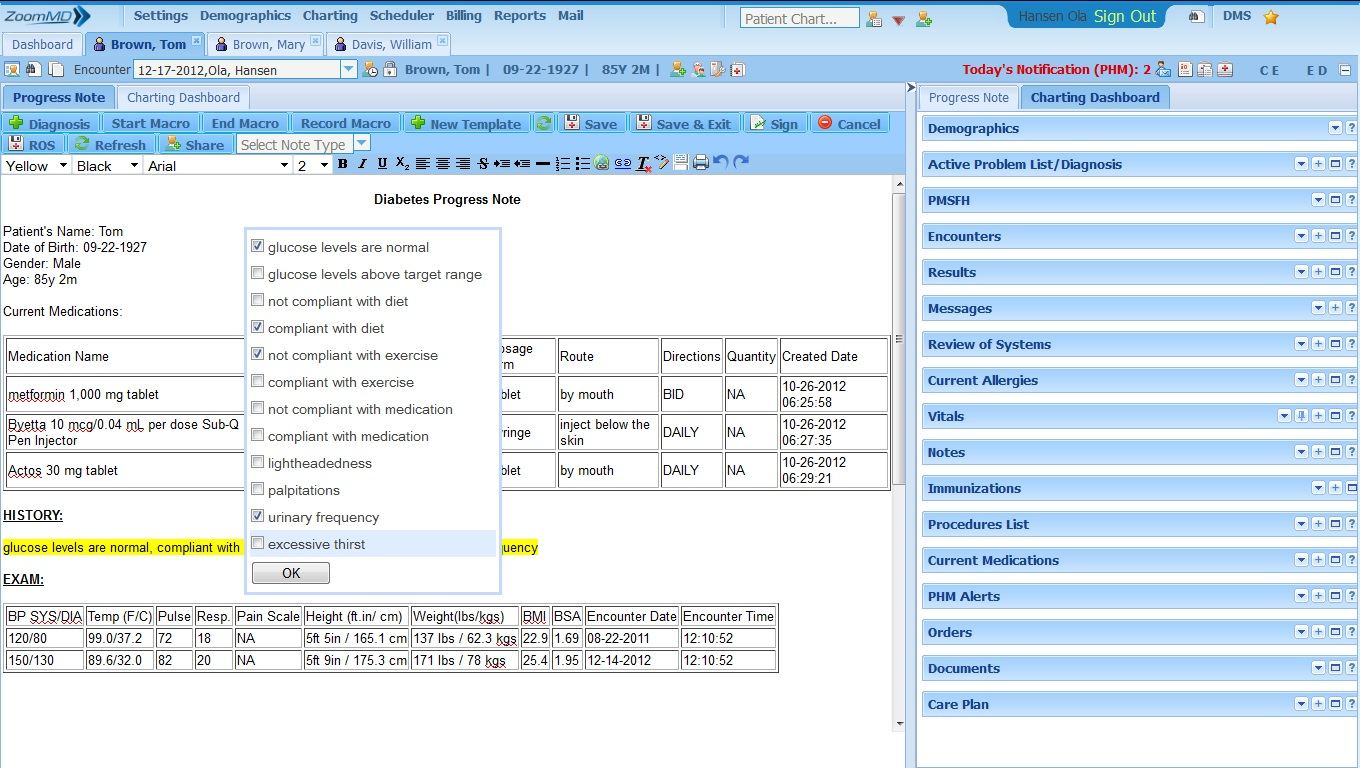Screen dimensions: 1360x768
Task: Check the 'lightheadedness' checkbox
Action: point(258,462)
